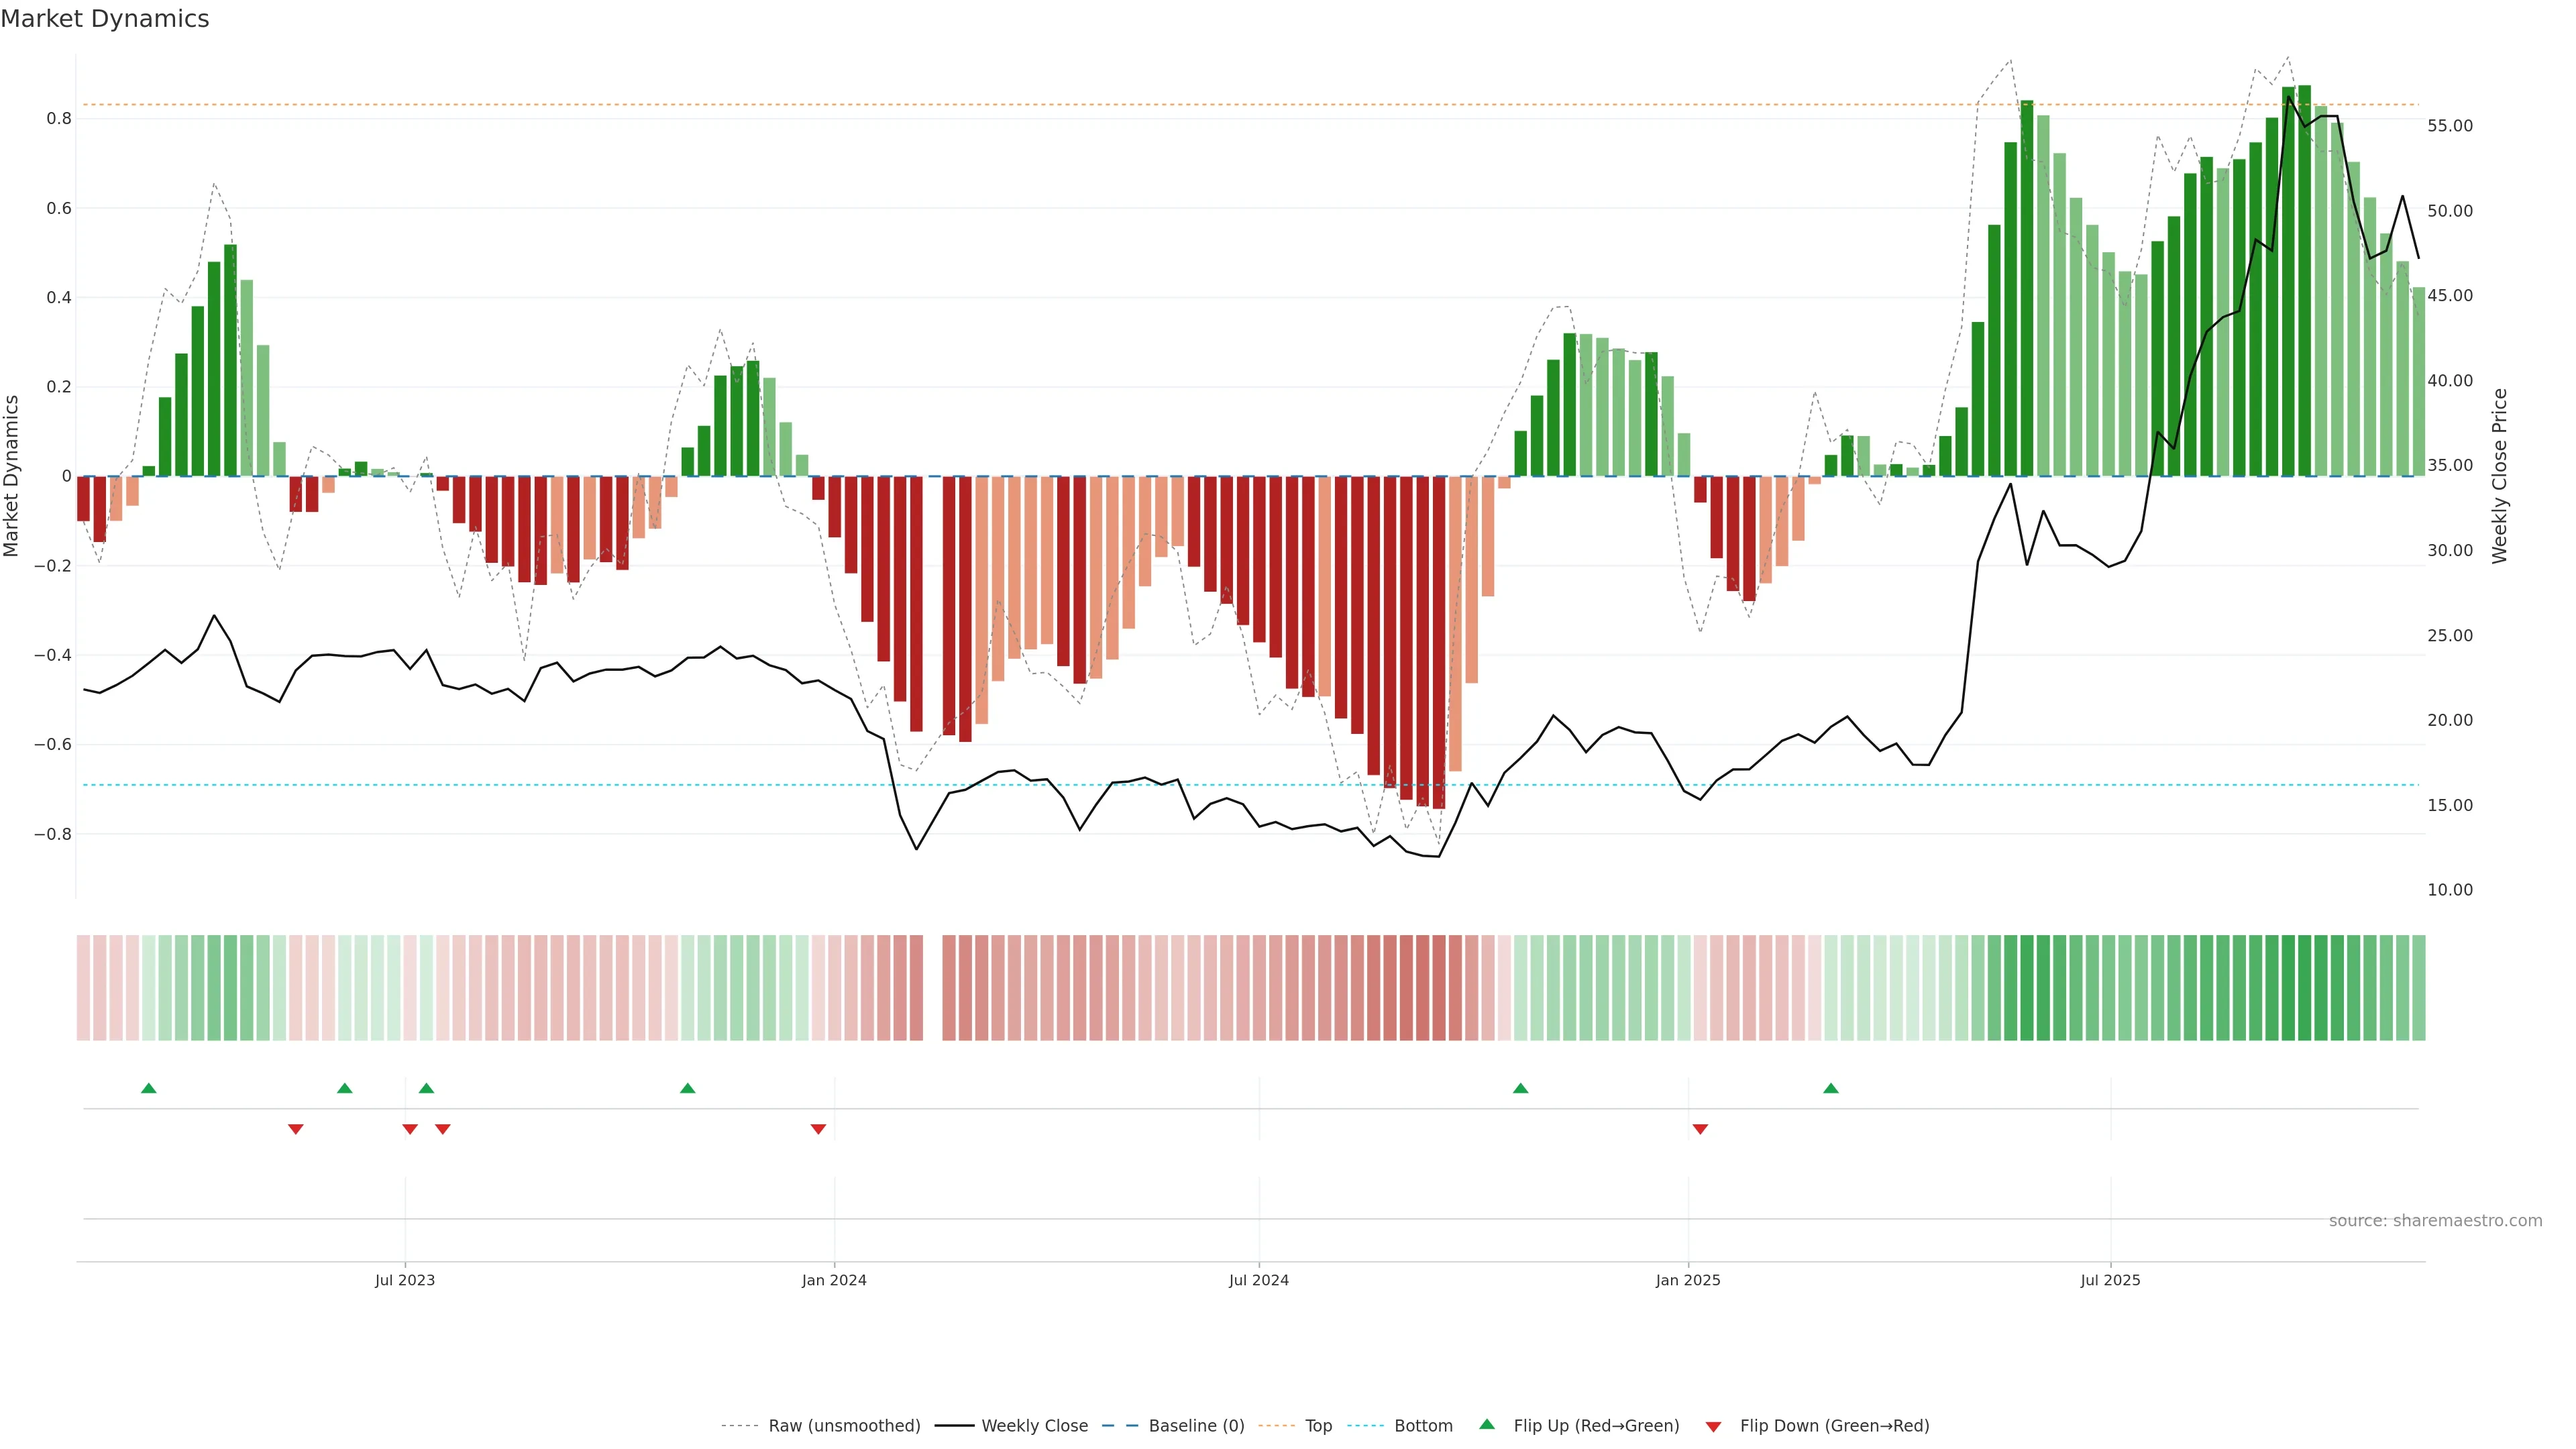Click the red Flip Down triangle in legend
The image size is (2576, 1449).
pos(1713,1426)
